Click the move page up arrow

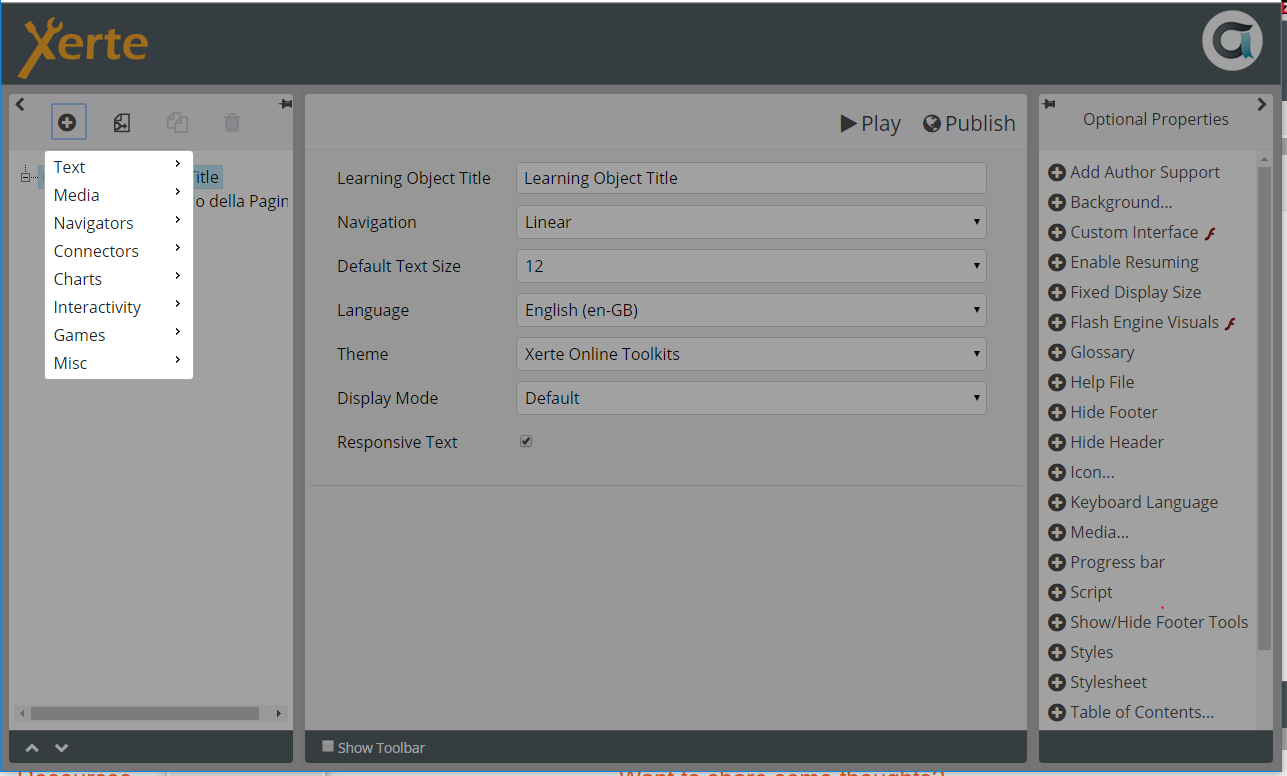tap(32, 748)
